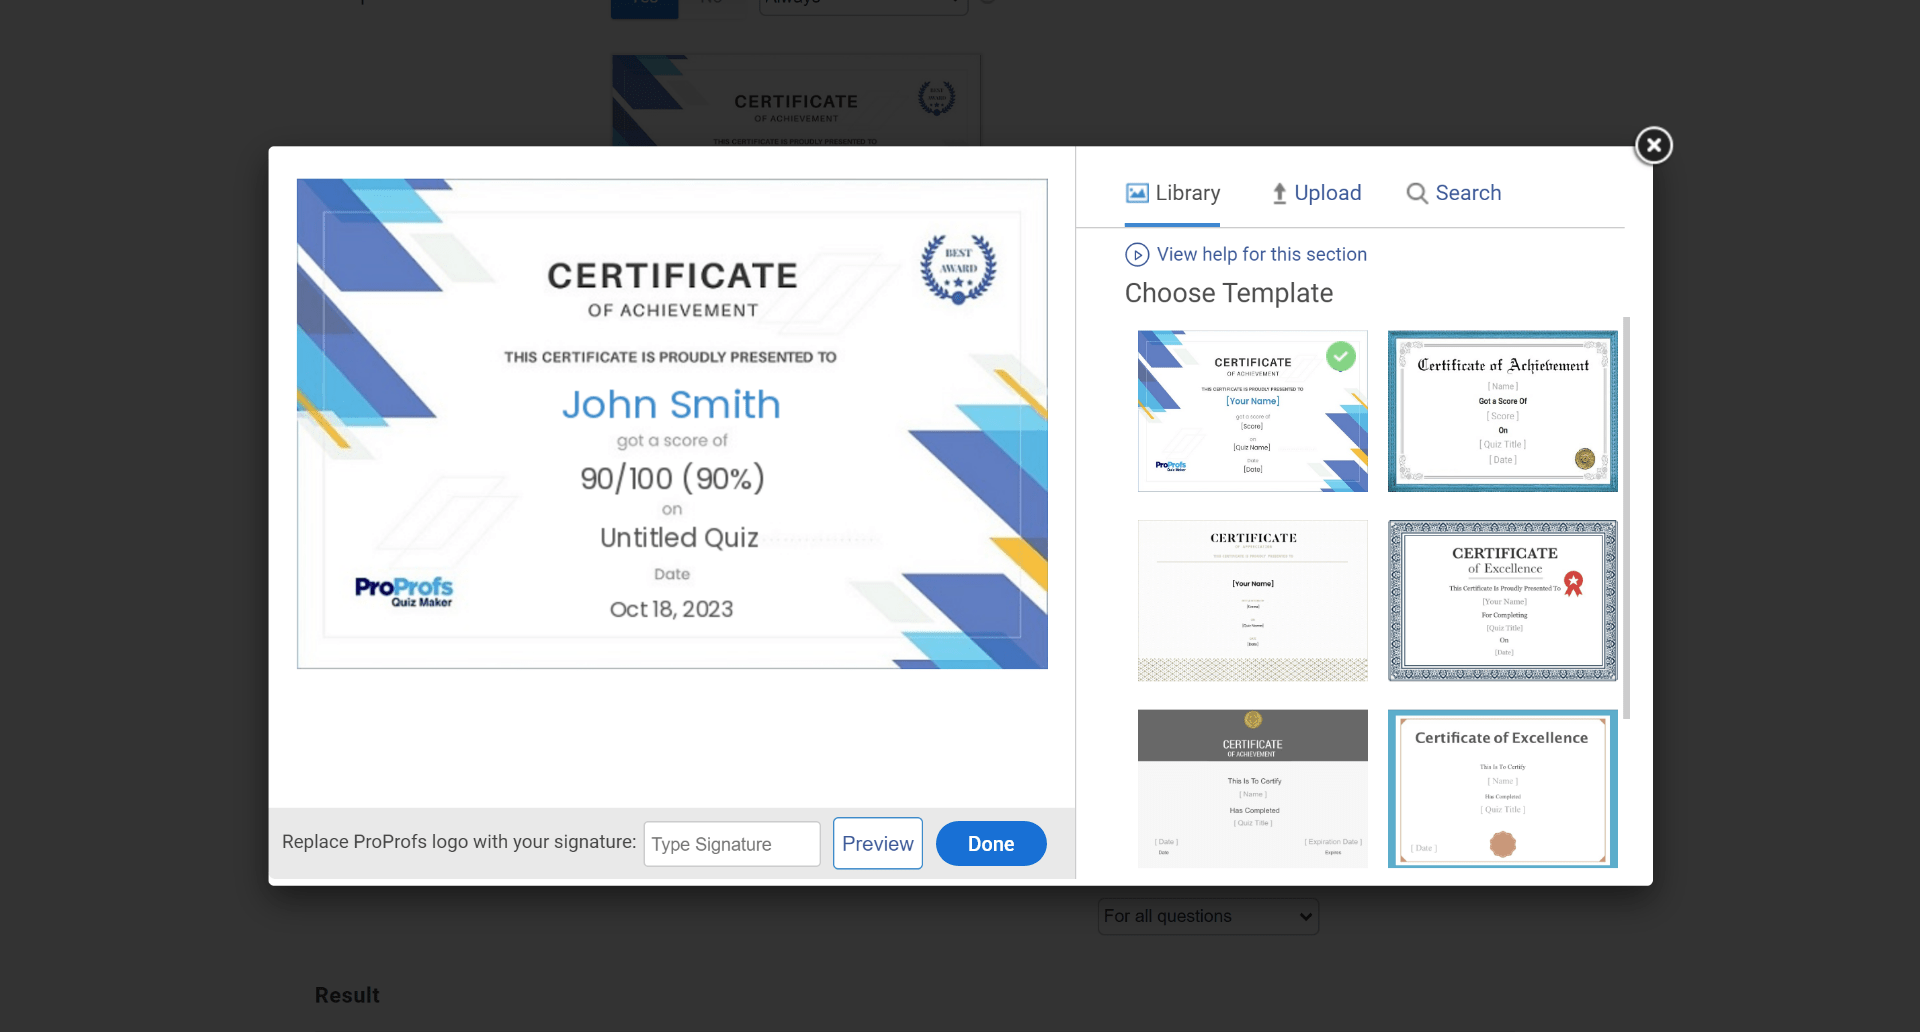Focus the Type Signature input field
Image resolution: width=1920 pixels, height=1032 pixels.
pos(731,844)
